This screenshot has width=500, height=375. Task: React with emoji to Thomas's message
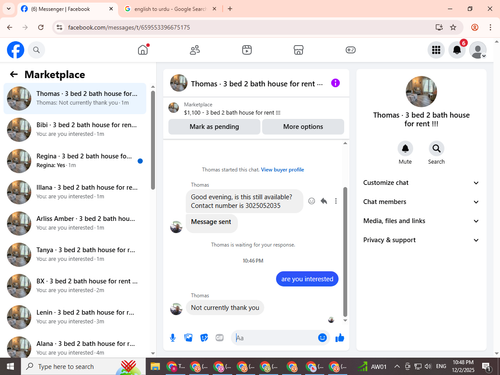(311, 201)
